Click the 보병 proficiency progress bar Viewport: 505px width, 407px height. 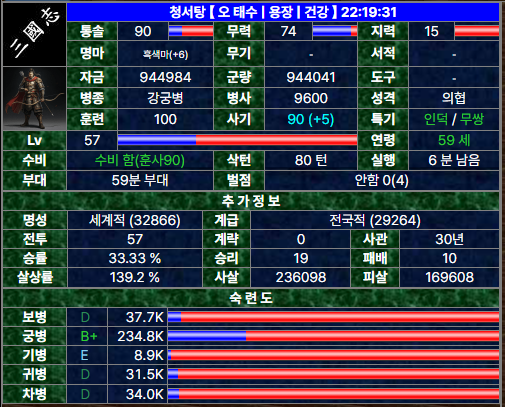[x=333, y=317]
